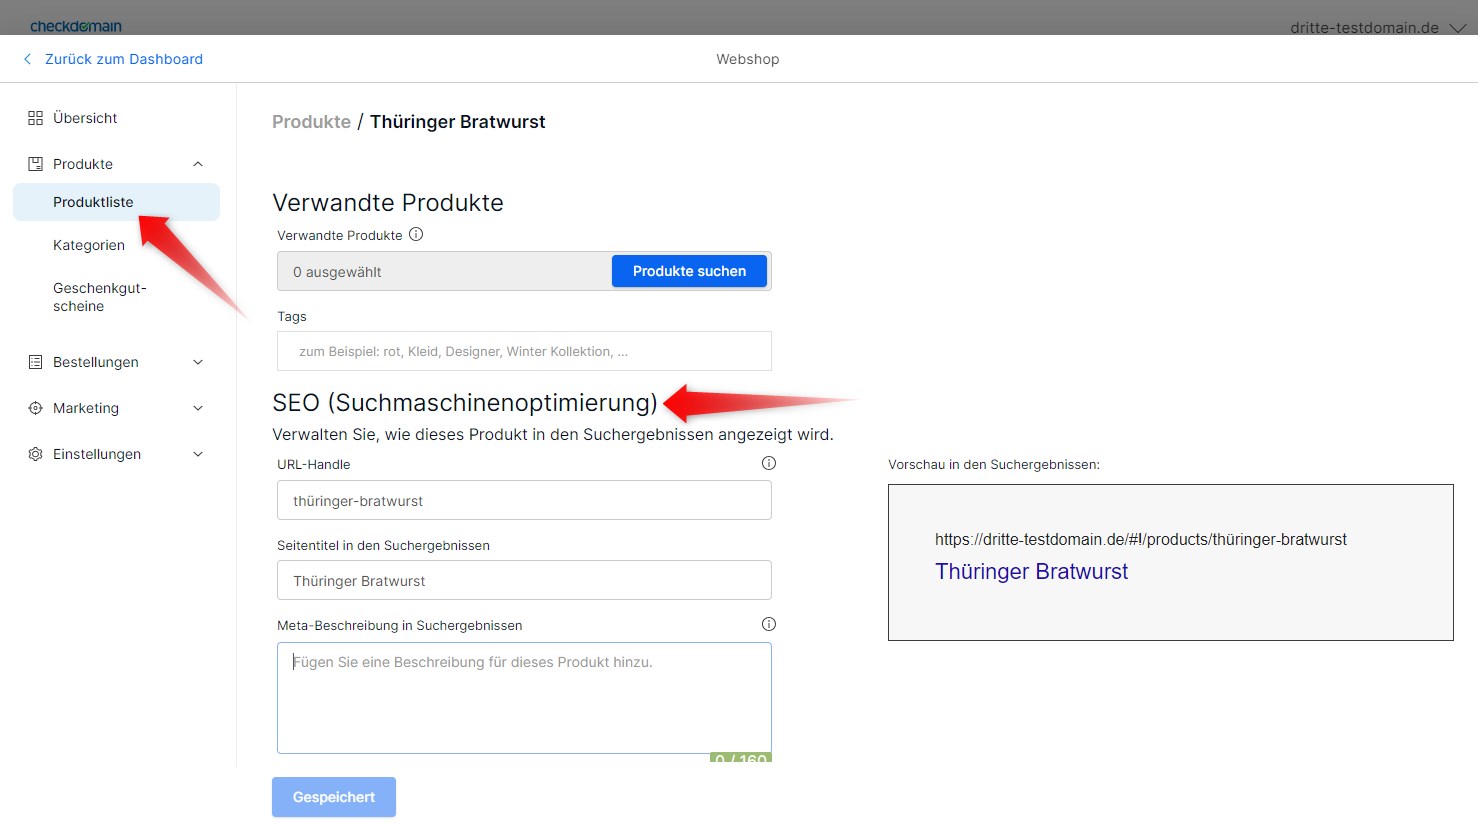The height and width of the screenshot is (825, 1478).
Task: Collapse the Produkte section in the sidebar
Action: 197,163
